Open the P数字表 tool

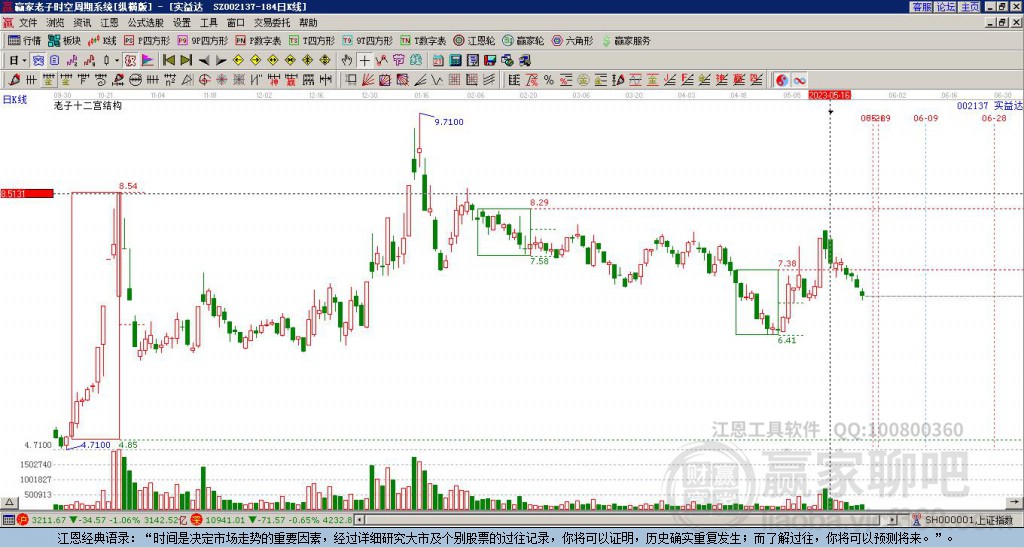[258, 40]
